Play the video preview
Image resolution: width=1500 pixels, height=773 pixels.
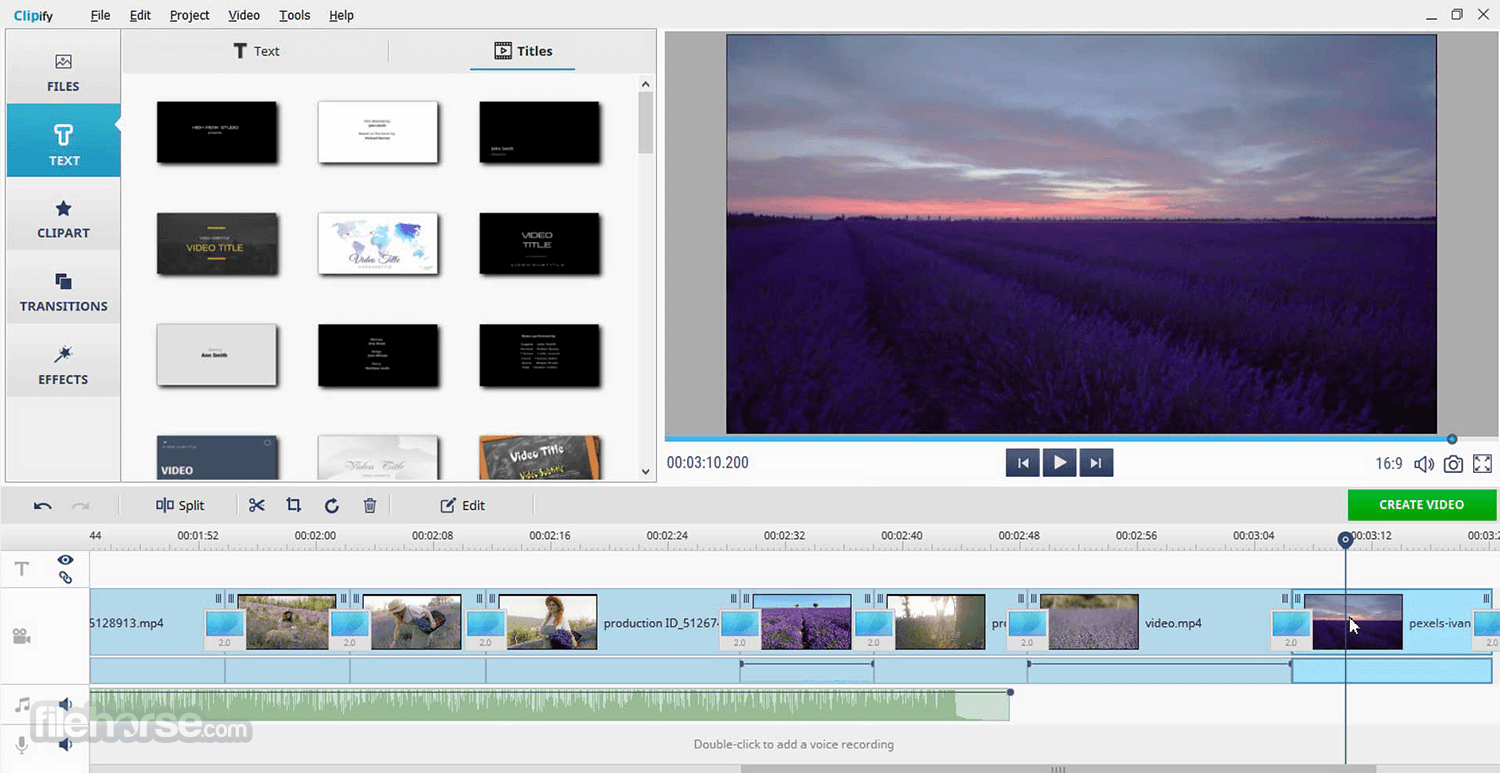pos(1059,462)
